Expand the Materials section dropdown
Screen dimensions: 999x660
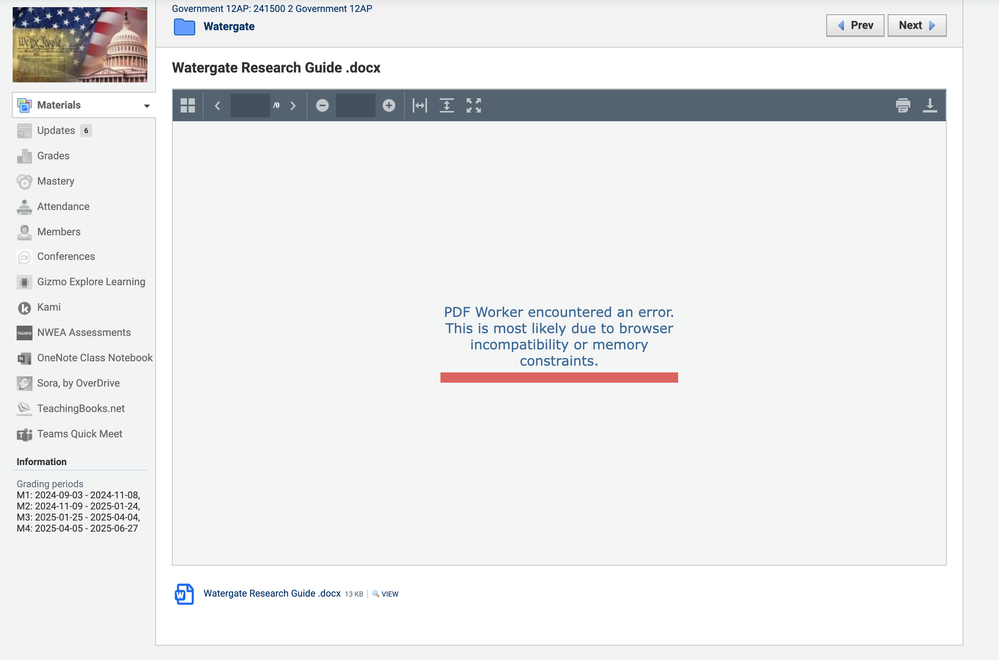click(145, 104)
